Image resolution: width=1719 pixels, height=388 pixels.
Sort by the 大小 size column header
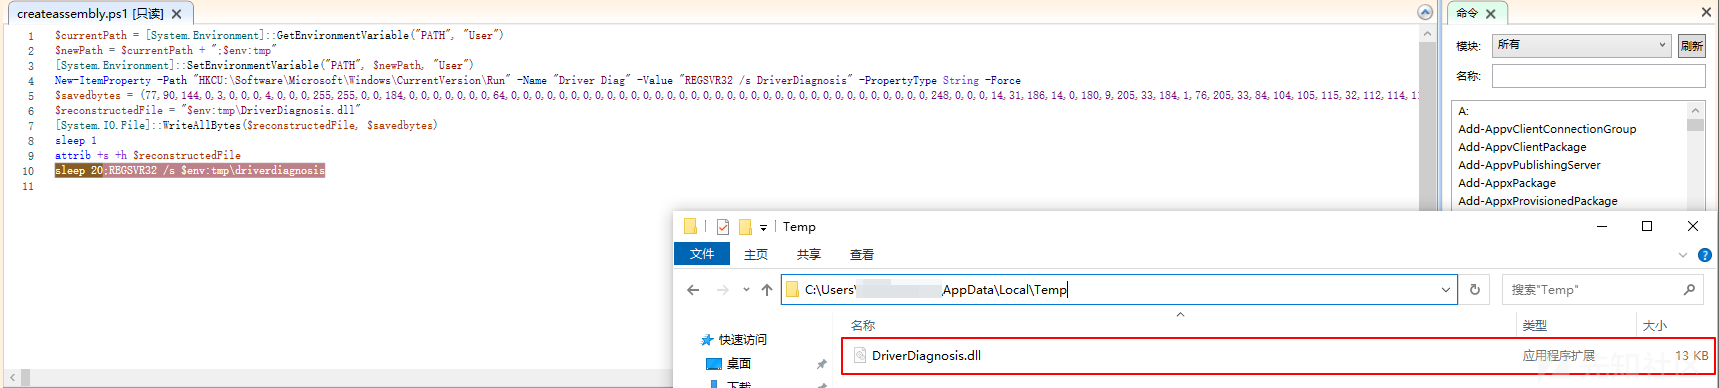pos(1655,325)
